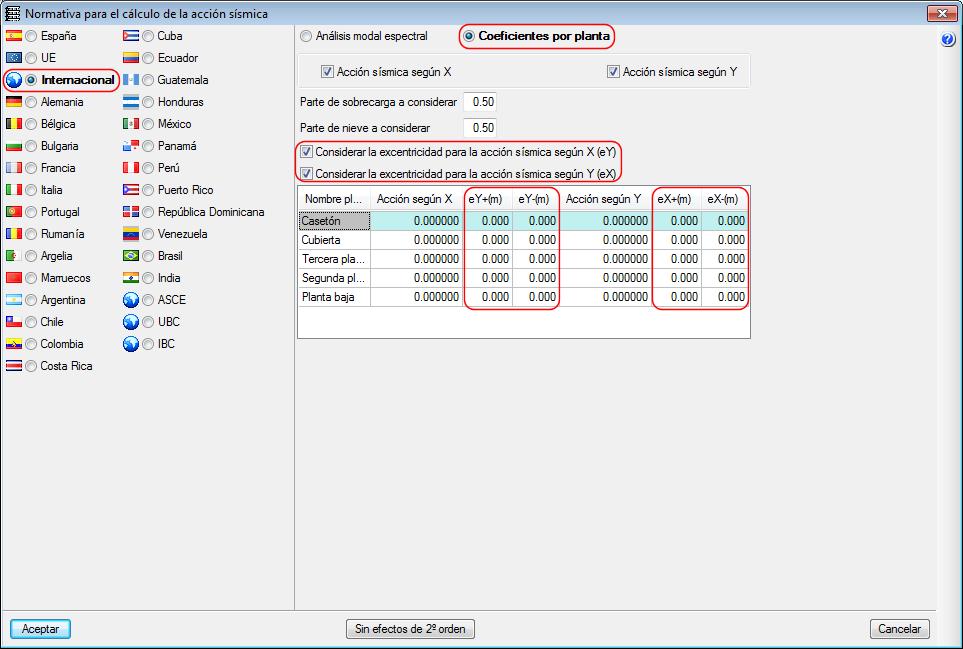963x649 pixels.
Task: Select Coeficientes por planta radio button
Action: [x=469, y=36]
